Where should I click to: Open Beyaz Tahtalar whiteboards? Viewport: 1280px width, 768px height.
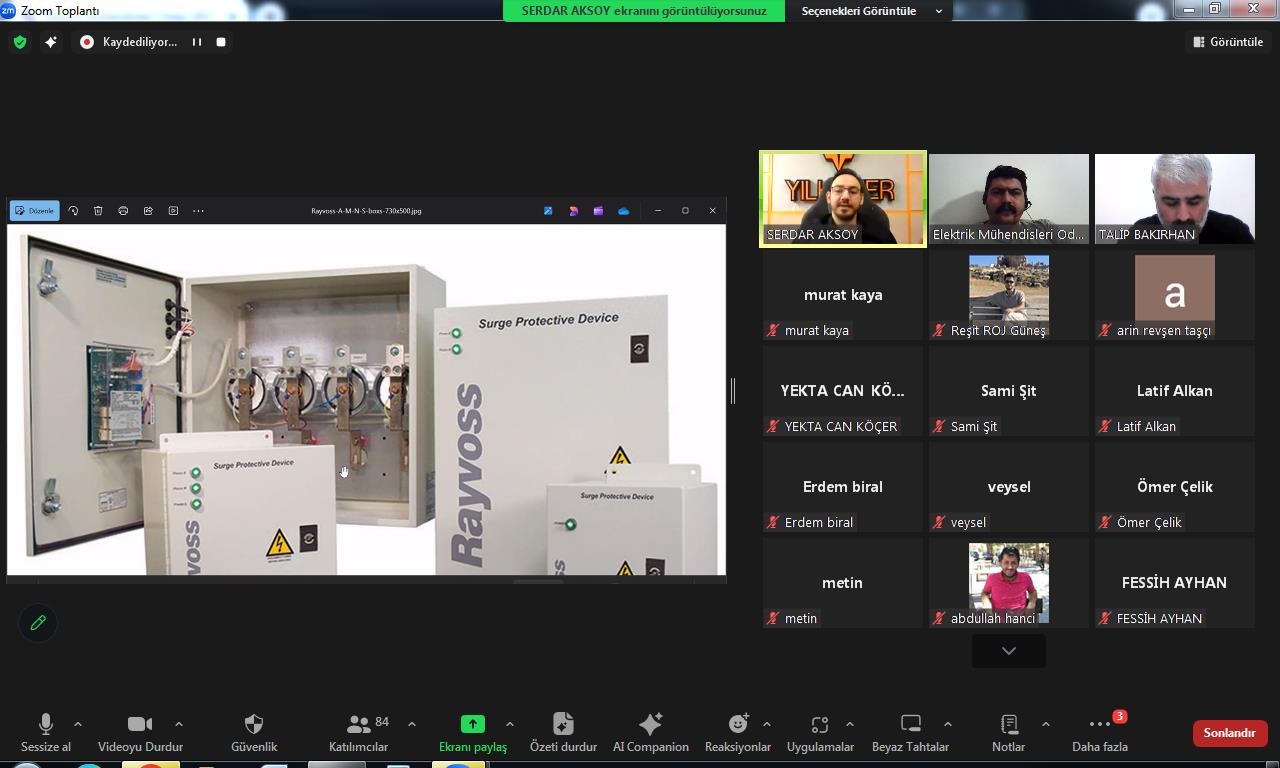[910, 733]
